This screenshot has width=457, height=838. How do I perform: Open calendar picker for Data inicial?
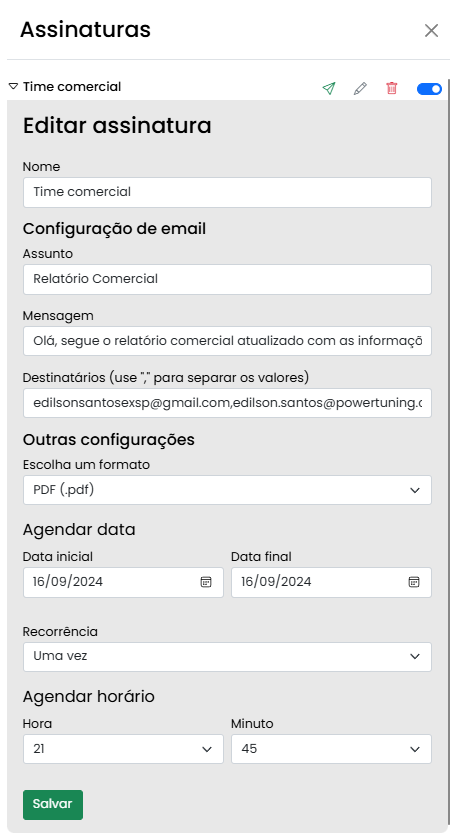[x=206, y=582]
